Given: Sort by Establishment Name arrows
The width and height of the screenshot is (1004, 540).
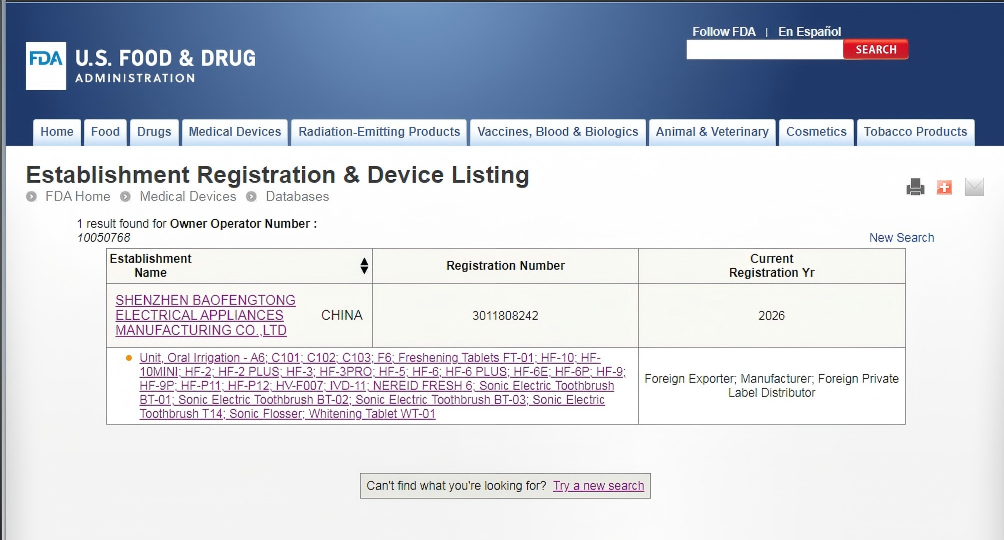Looking at the screenshot, I should click(364, 266).
